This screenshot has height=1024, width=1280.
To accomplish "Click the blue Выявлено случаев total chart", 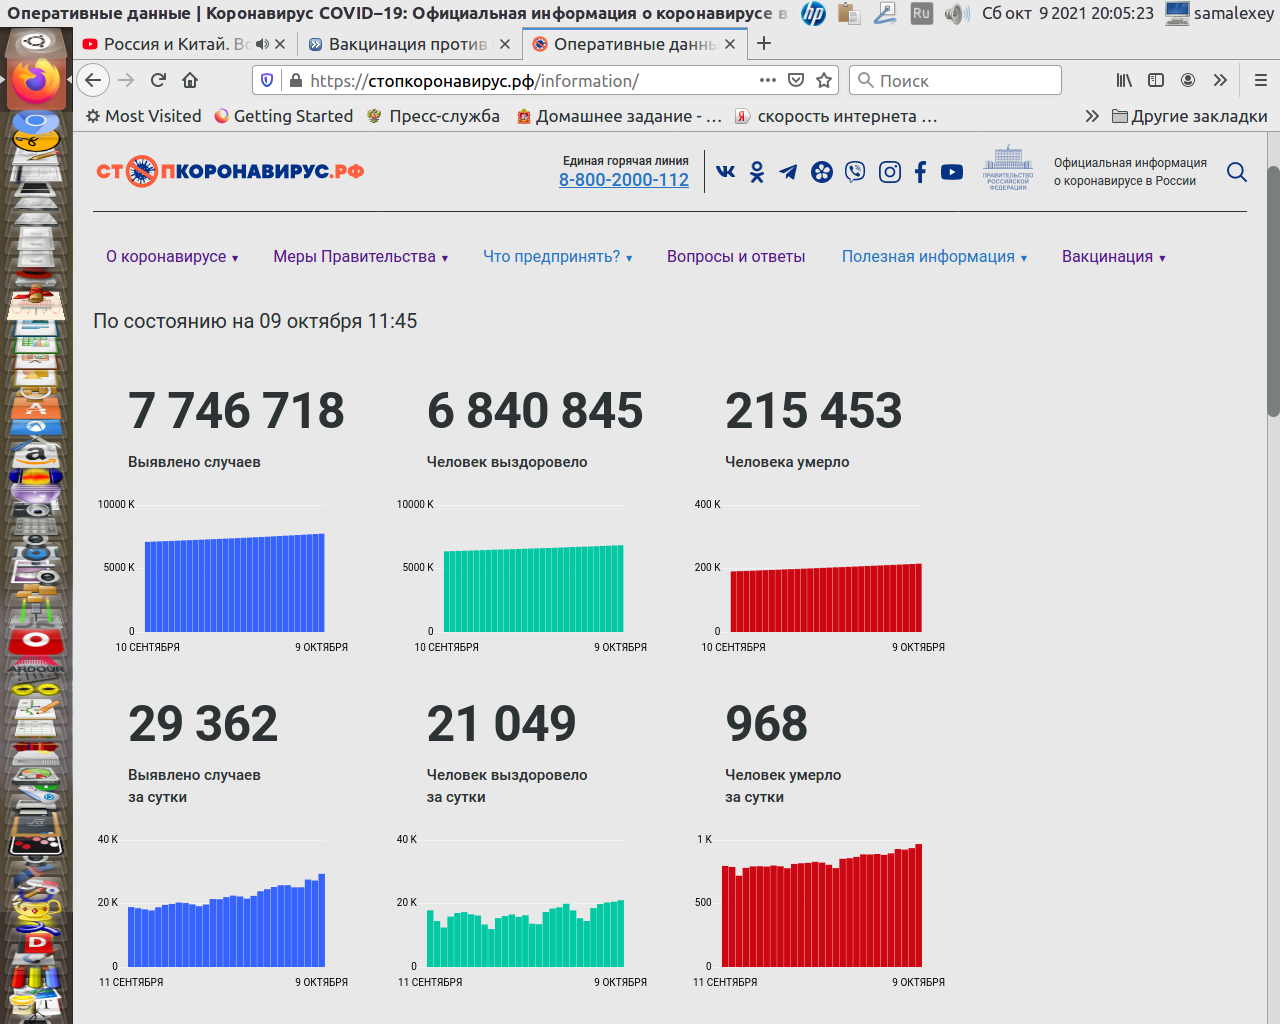I will tap(234, 583).
